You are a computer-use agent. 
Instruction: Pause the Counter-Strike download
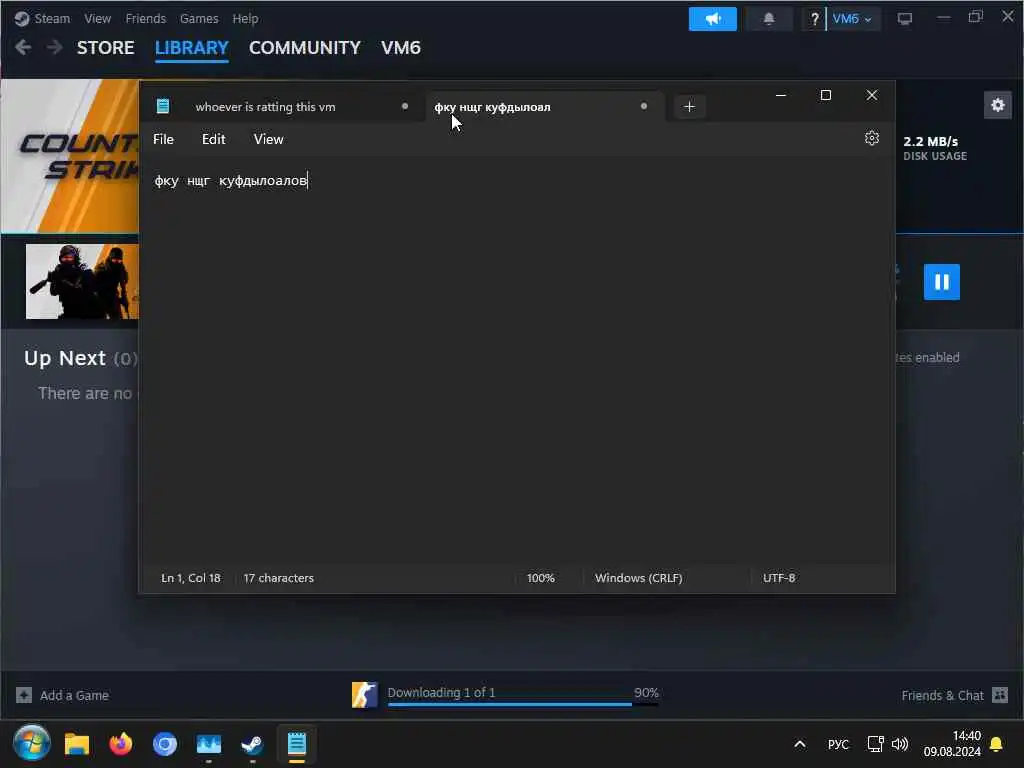coord(941,281)
